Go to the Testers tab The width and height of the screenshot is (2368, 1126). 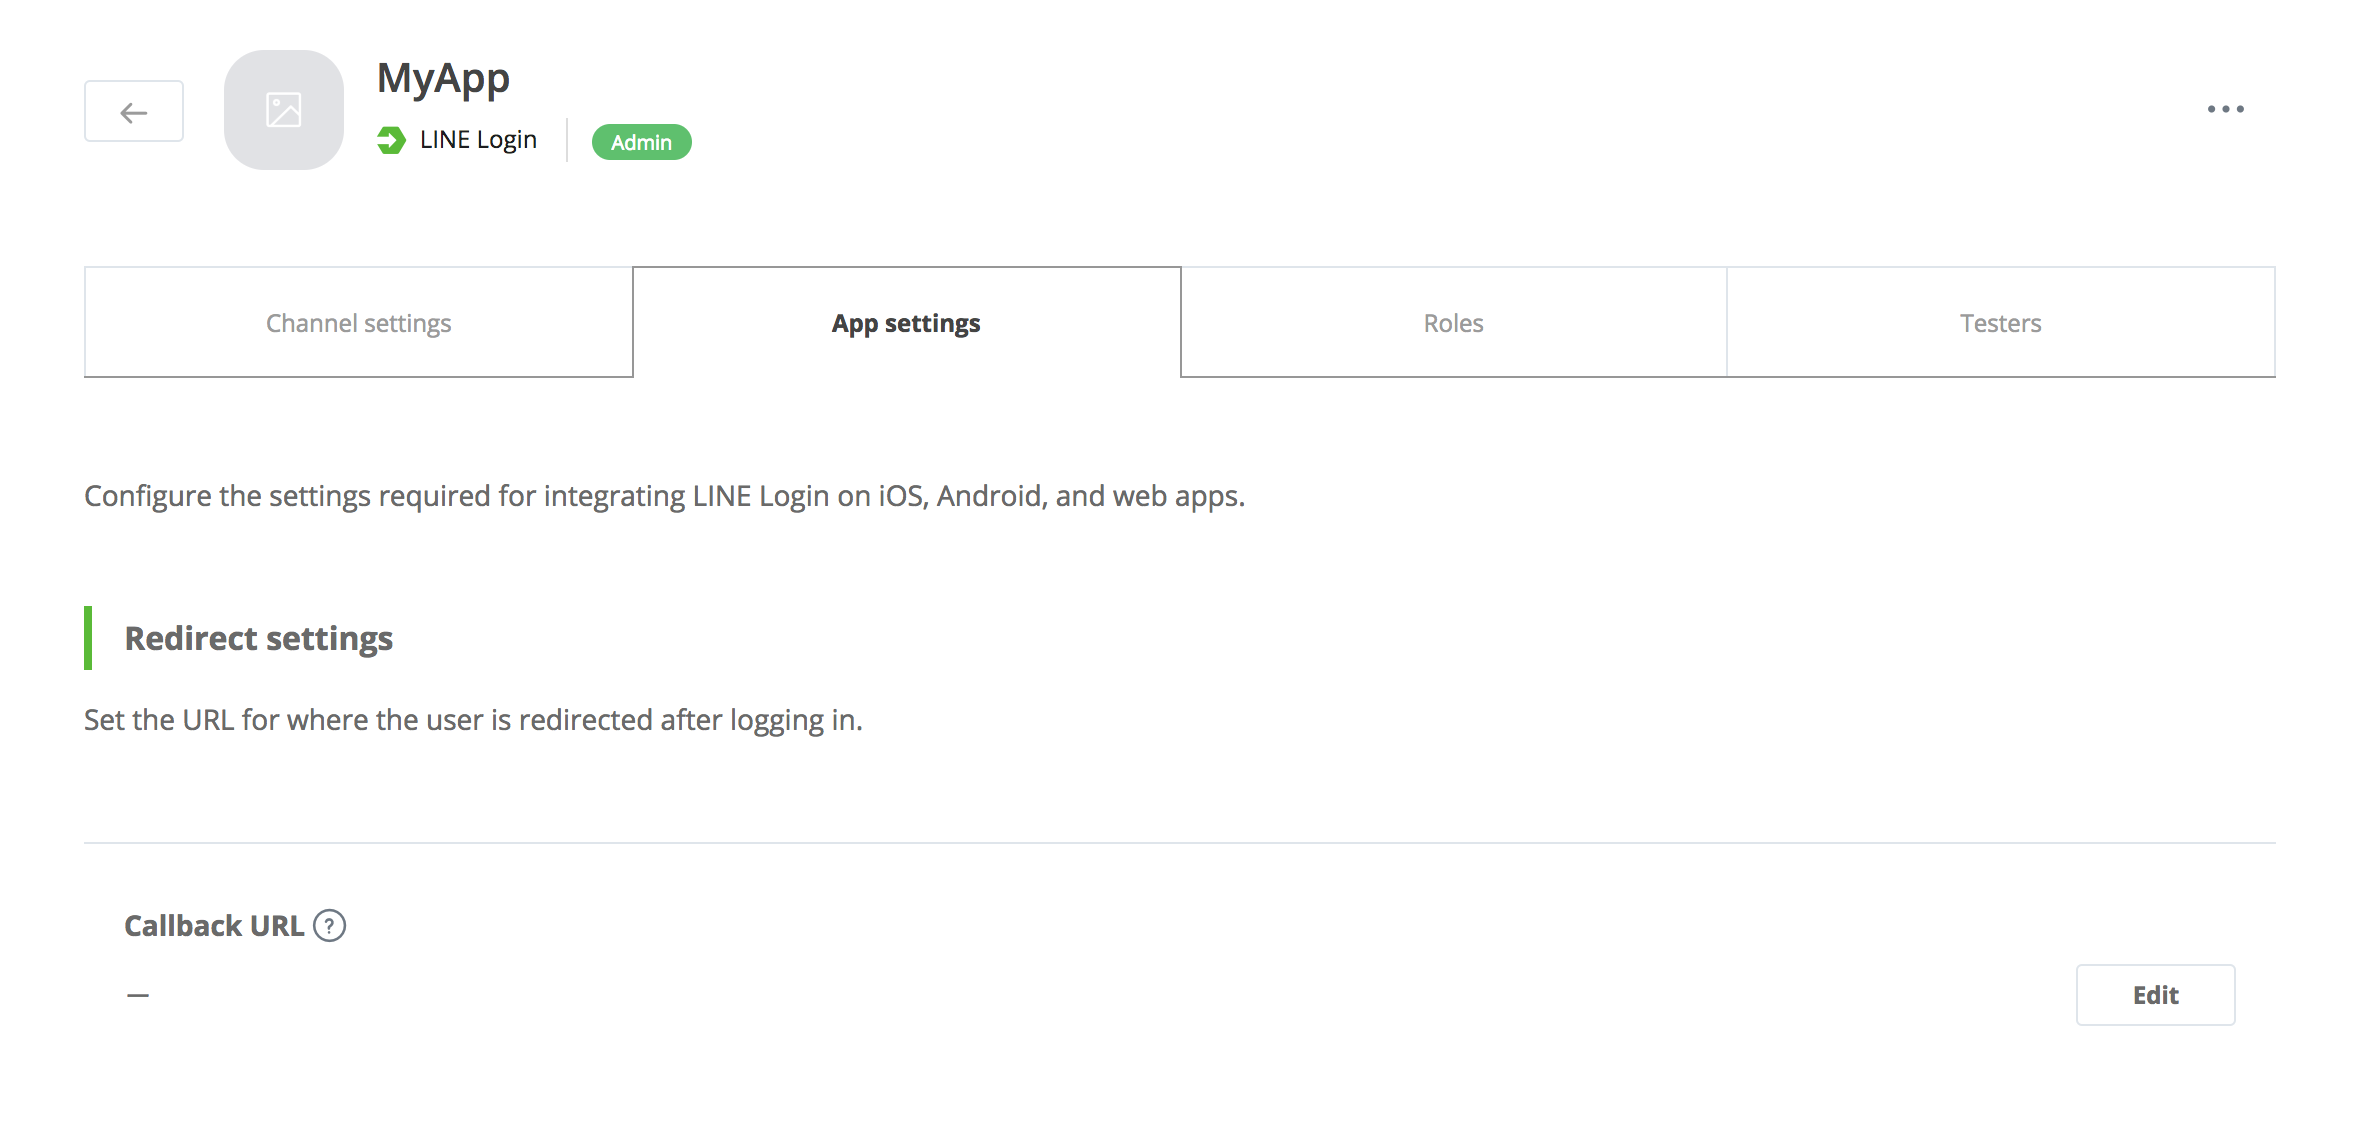coord(2001,322)
